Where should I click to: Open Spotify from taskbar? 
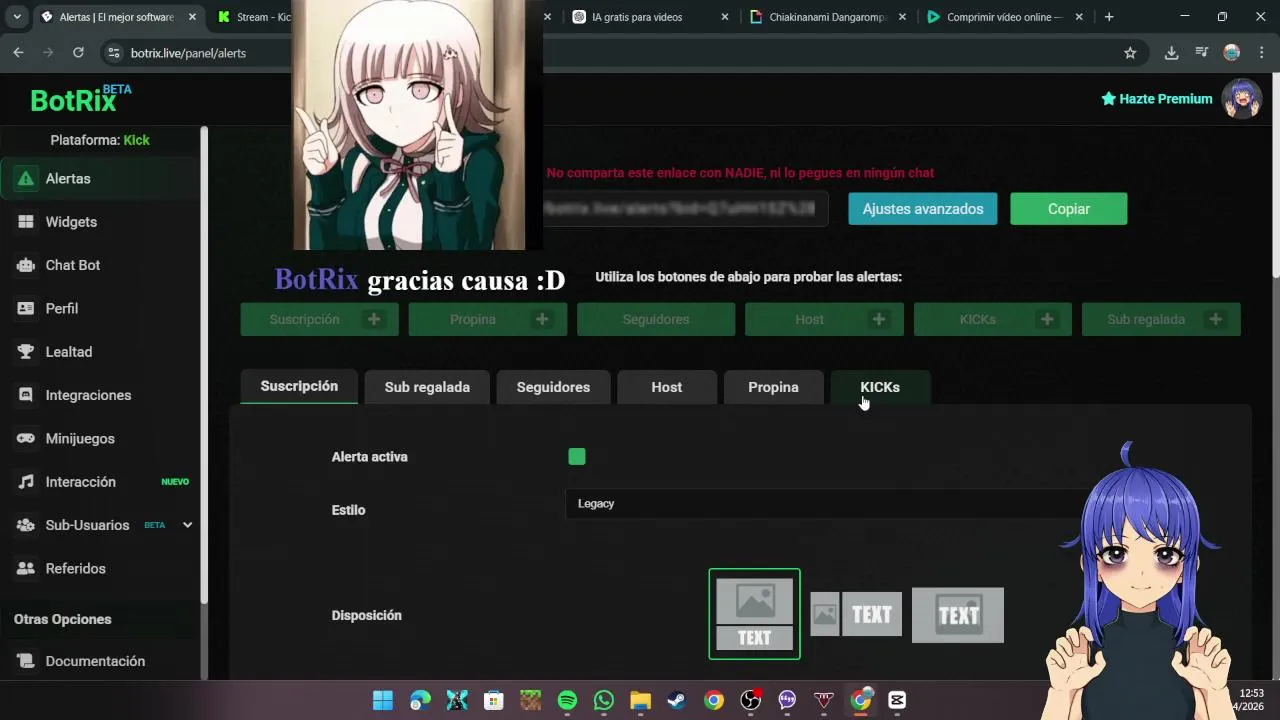coord(567,700)
